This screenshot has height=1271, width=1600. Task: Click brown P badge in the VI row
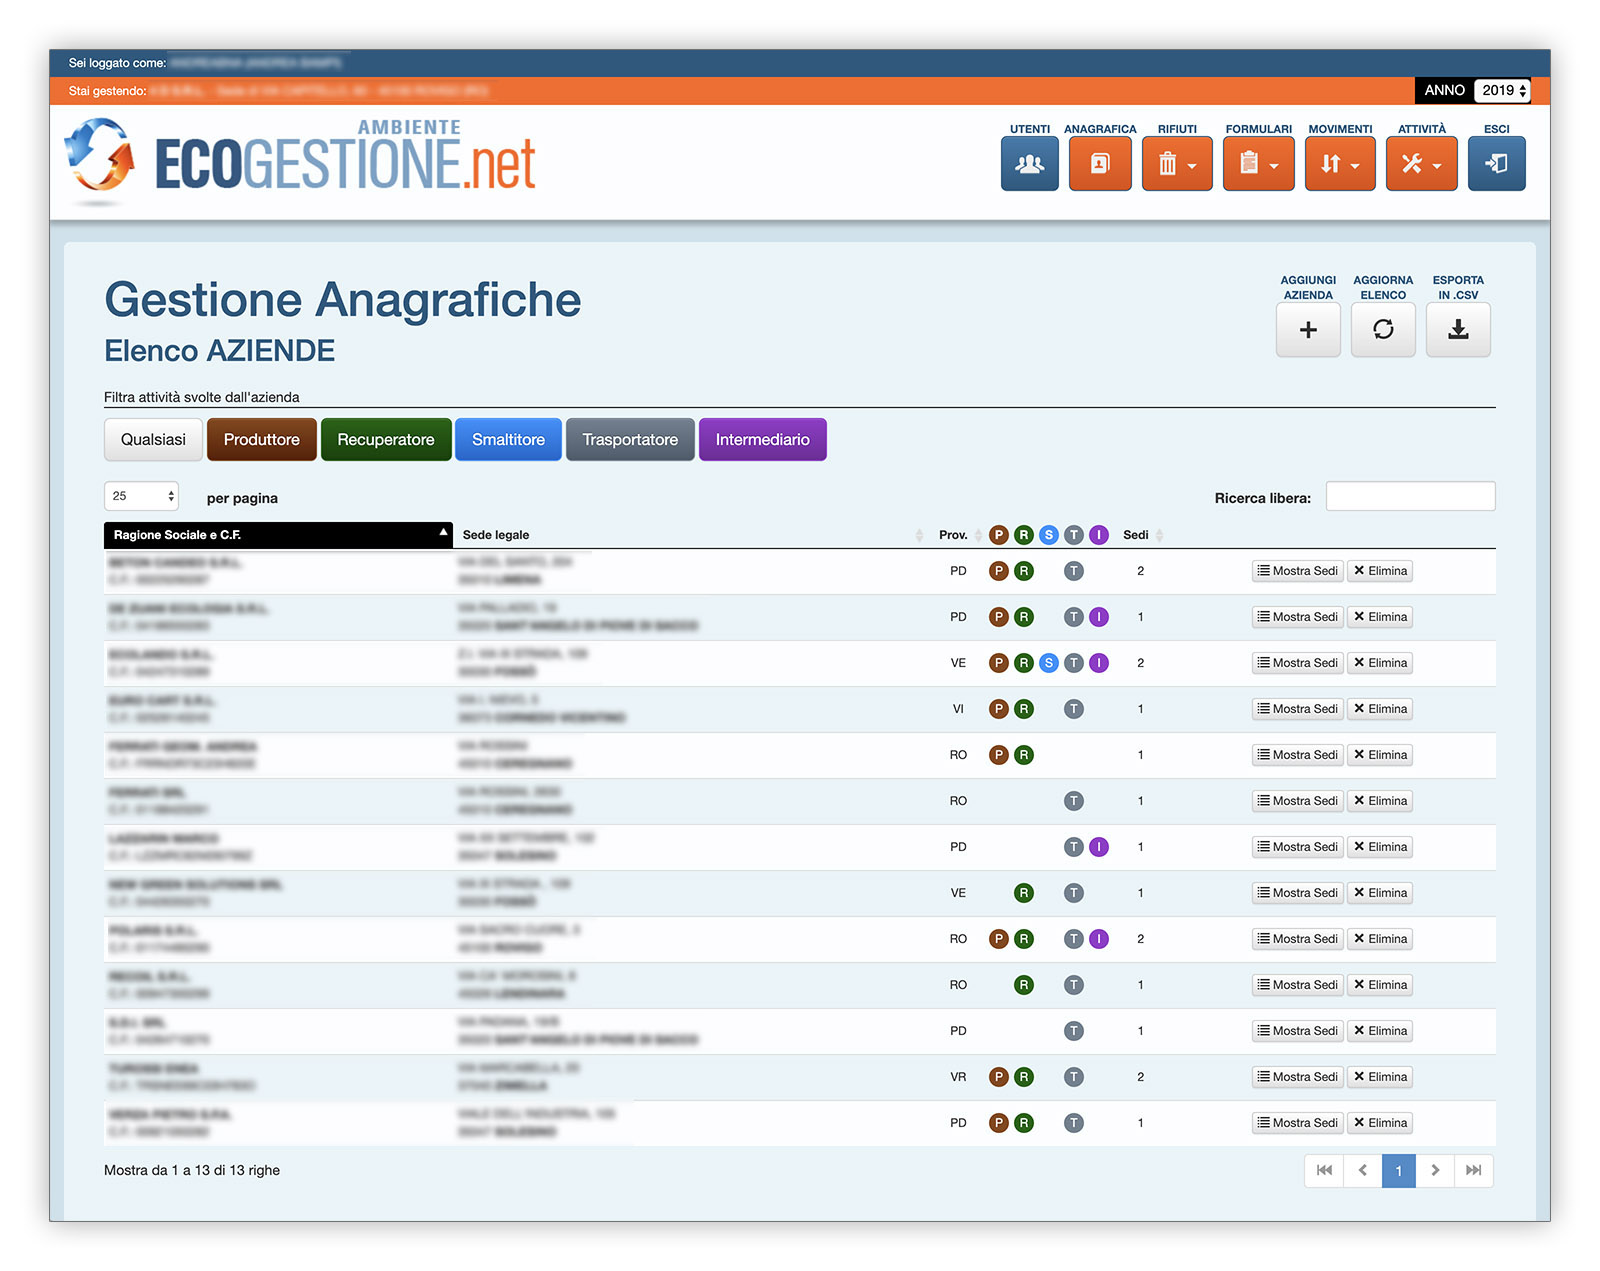(998, 709)
